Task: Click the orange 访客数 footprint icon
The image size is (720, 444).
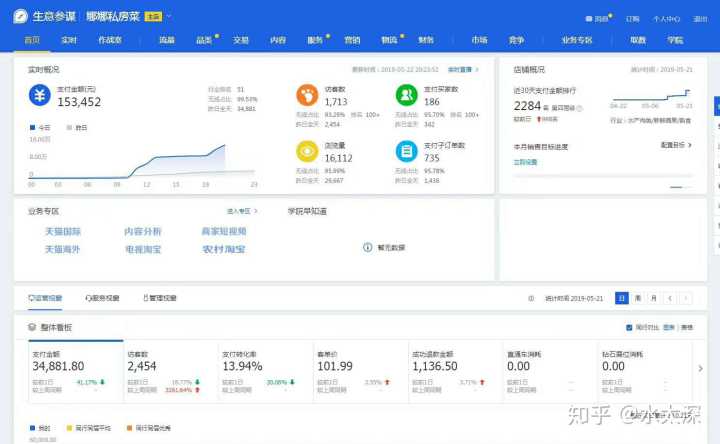Action: pyautogui.click(x=307, y=95)
